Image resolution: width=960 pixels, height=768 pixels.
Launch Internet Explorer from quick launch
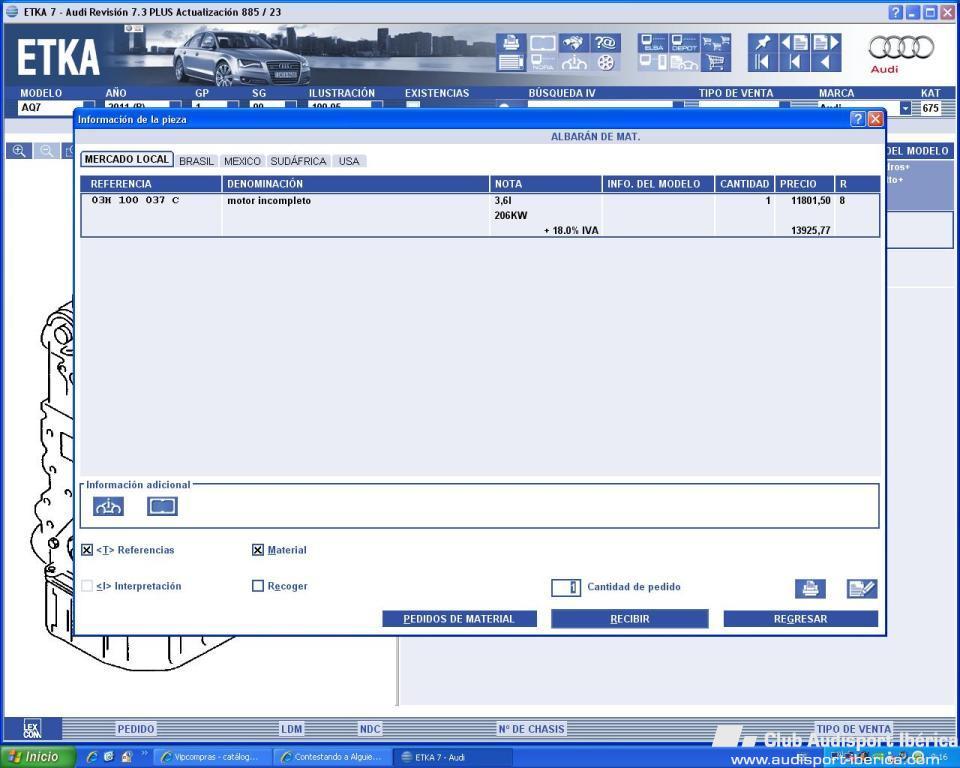pyautogui.click(x=91, y=757)
